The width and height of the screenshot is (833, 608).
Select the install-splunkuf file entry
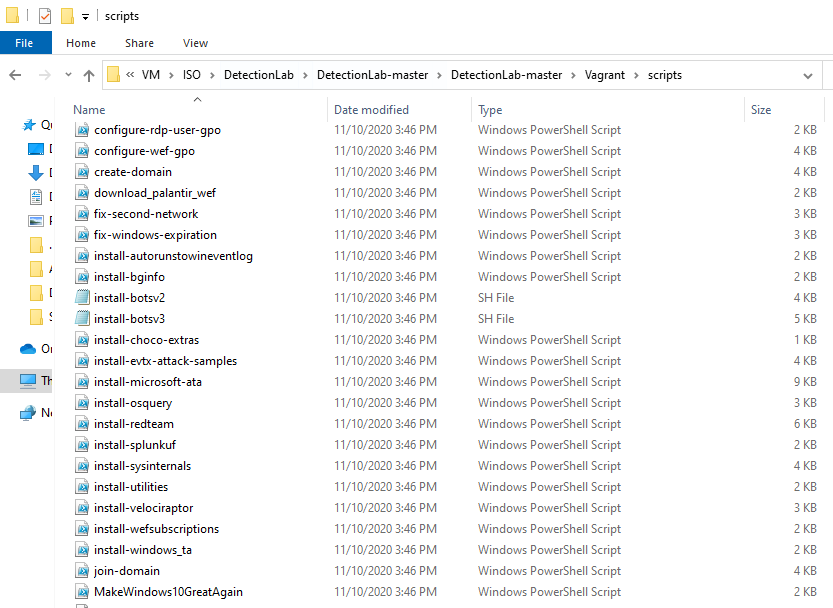click(135, 444)
